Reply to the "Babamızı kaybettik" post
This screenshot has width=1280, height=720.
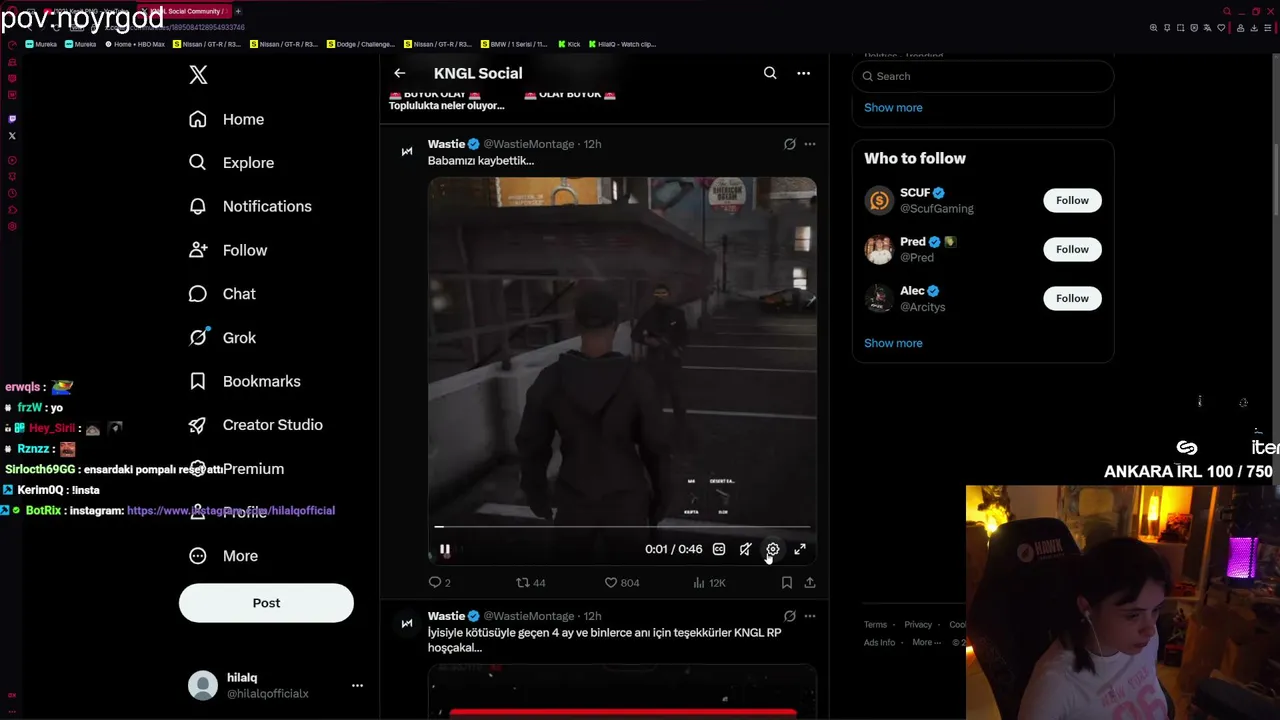pyautogui.click(x=440, y=582)
